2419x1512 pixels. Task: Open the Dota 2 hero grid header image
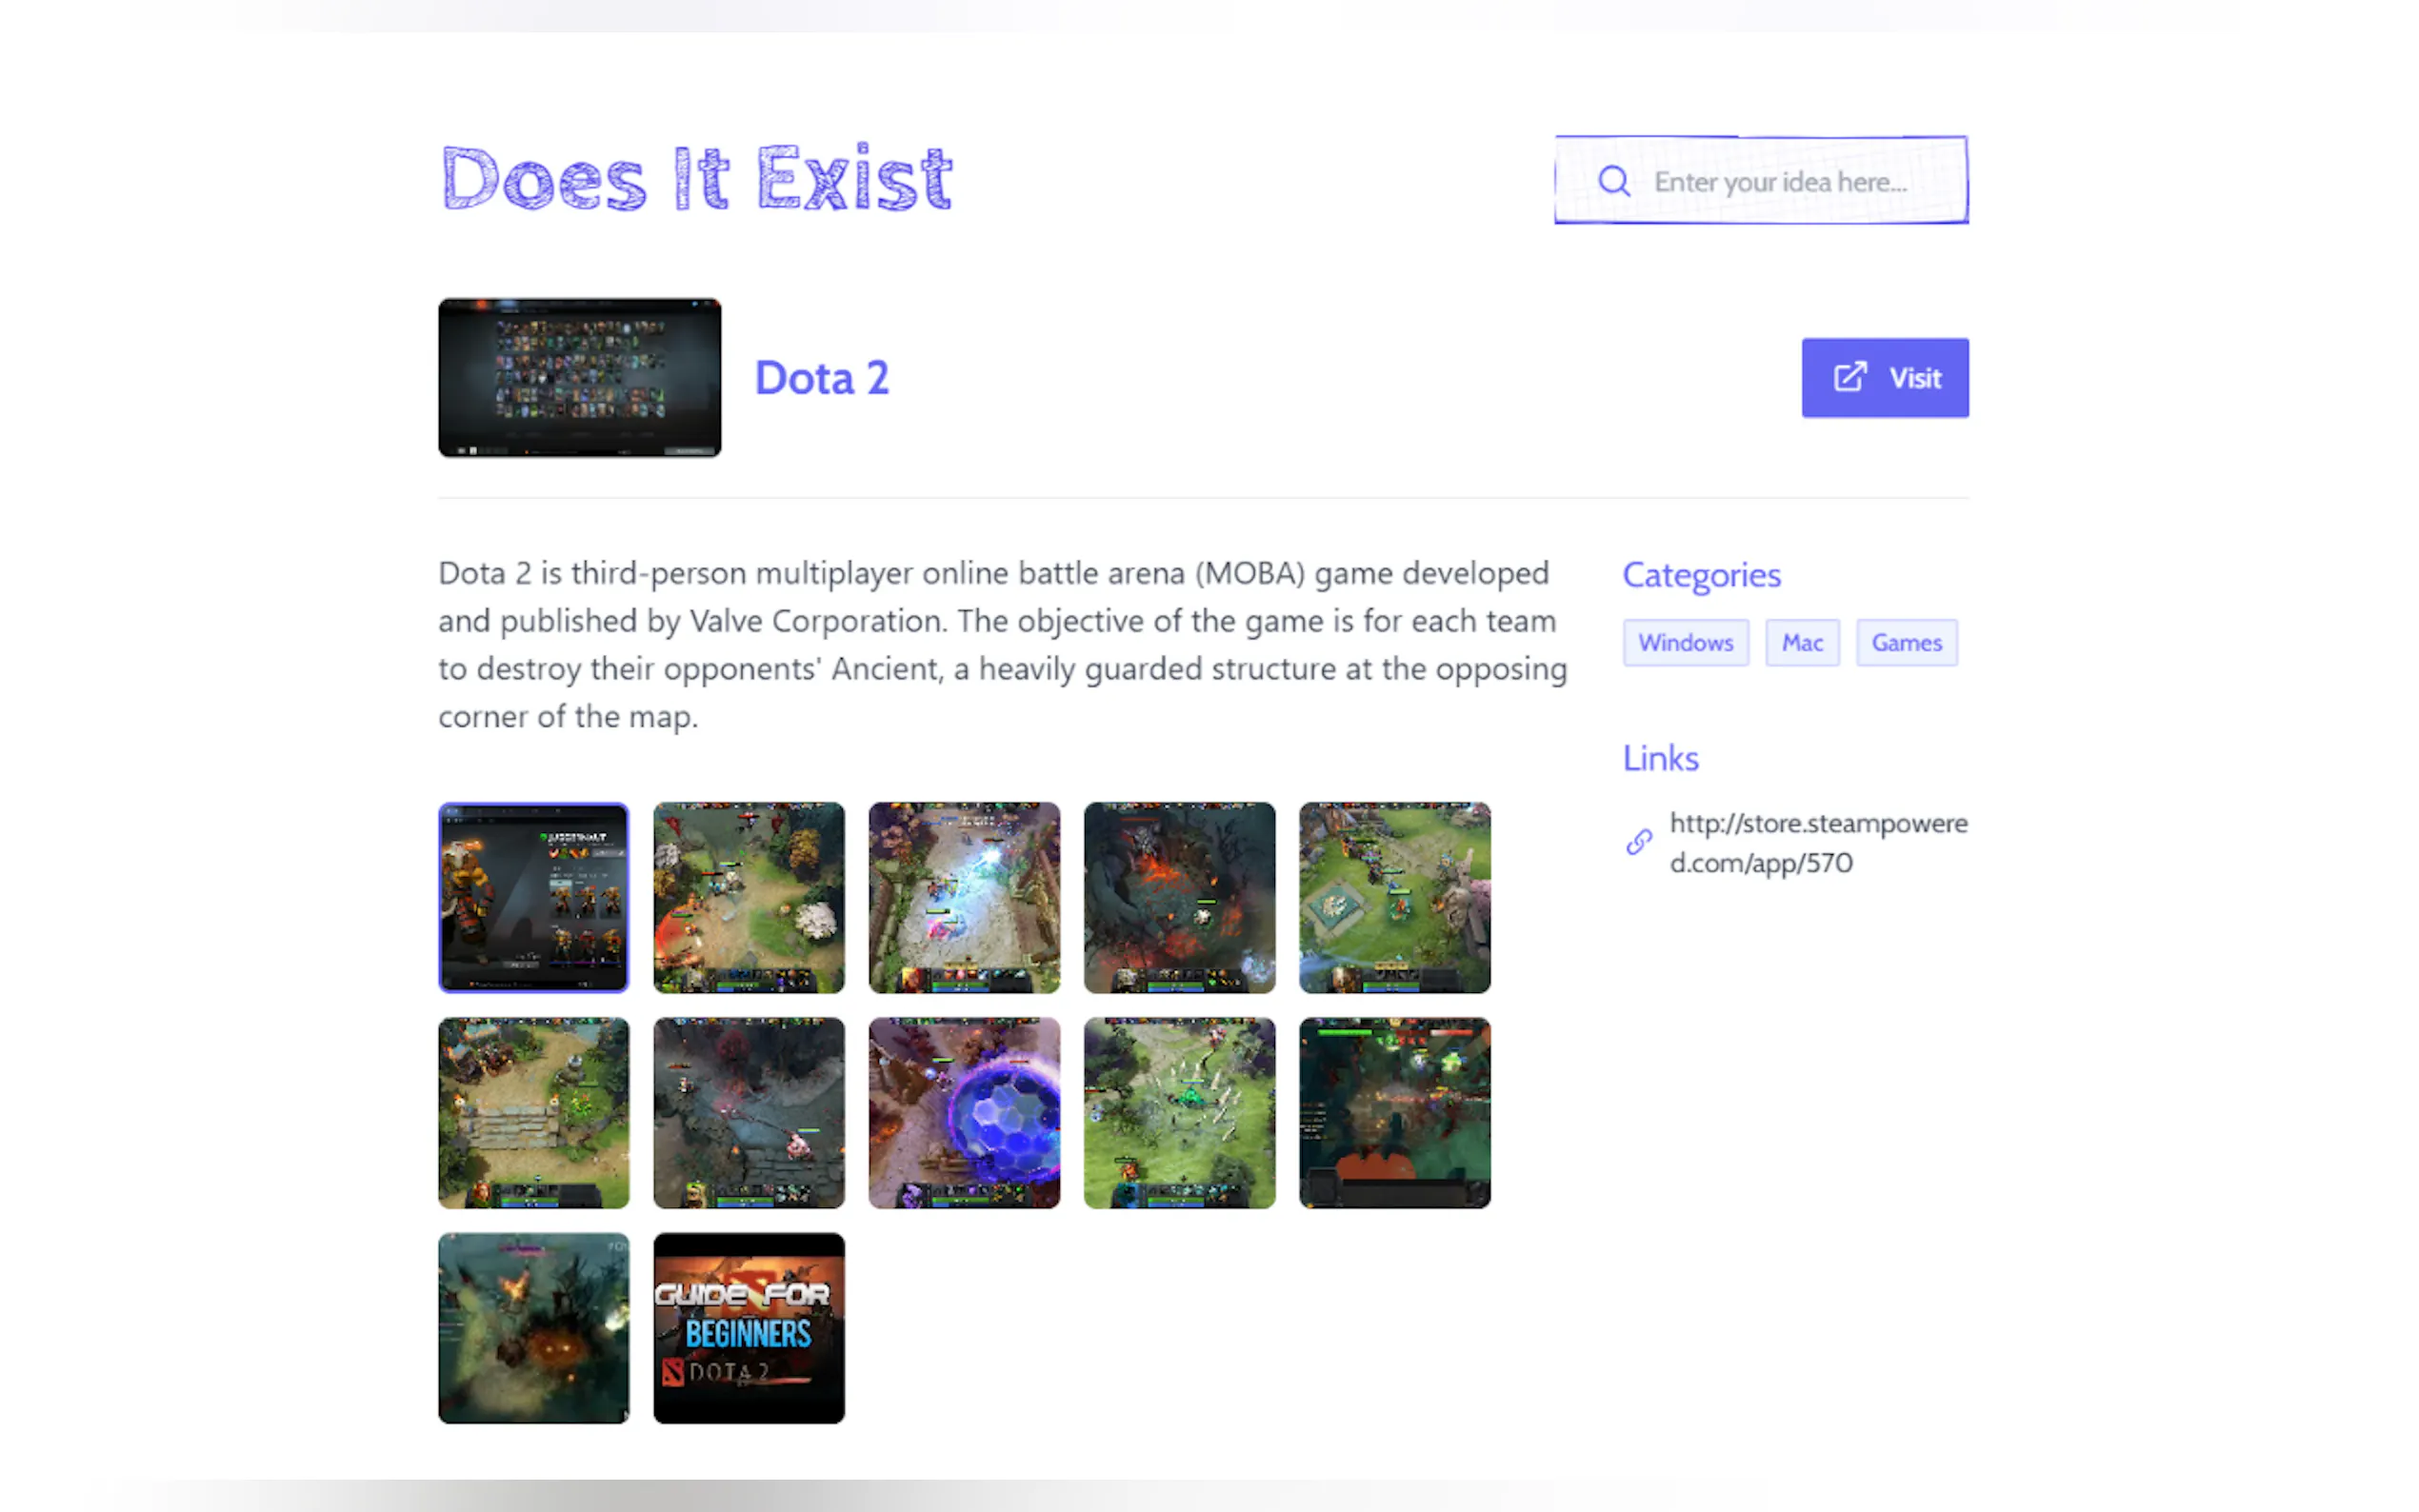click(x=579, y=378)
